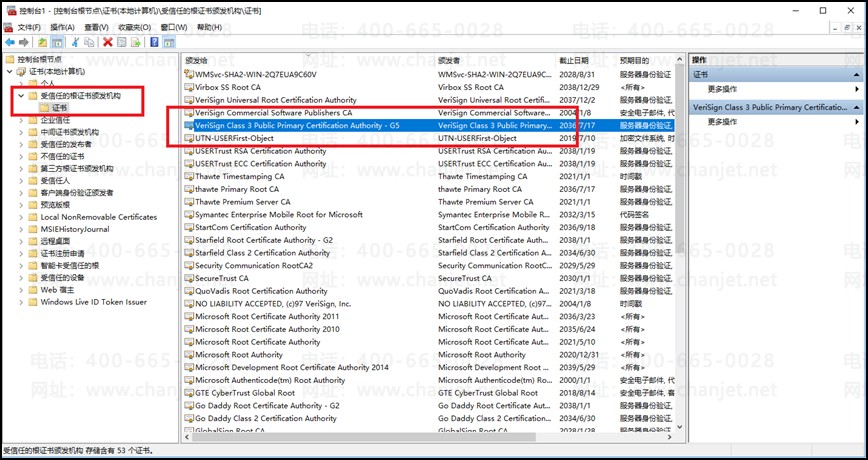
Task: Select Microsoft Root Certificate Authority 2011 row
Action: 428,317
